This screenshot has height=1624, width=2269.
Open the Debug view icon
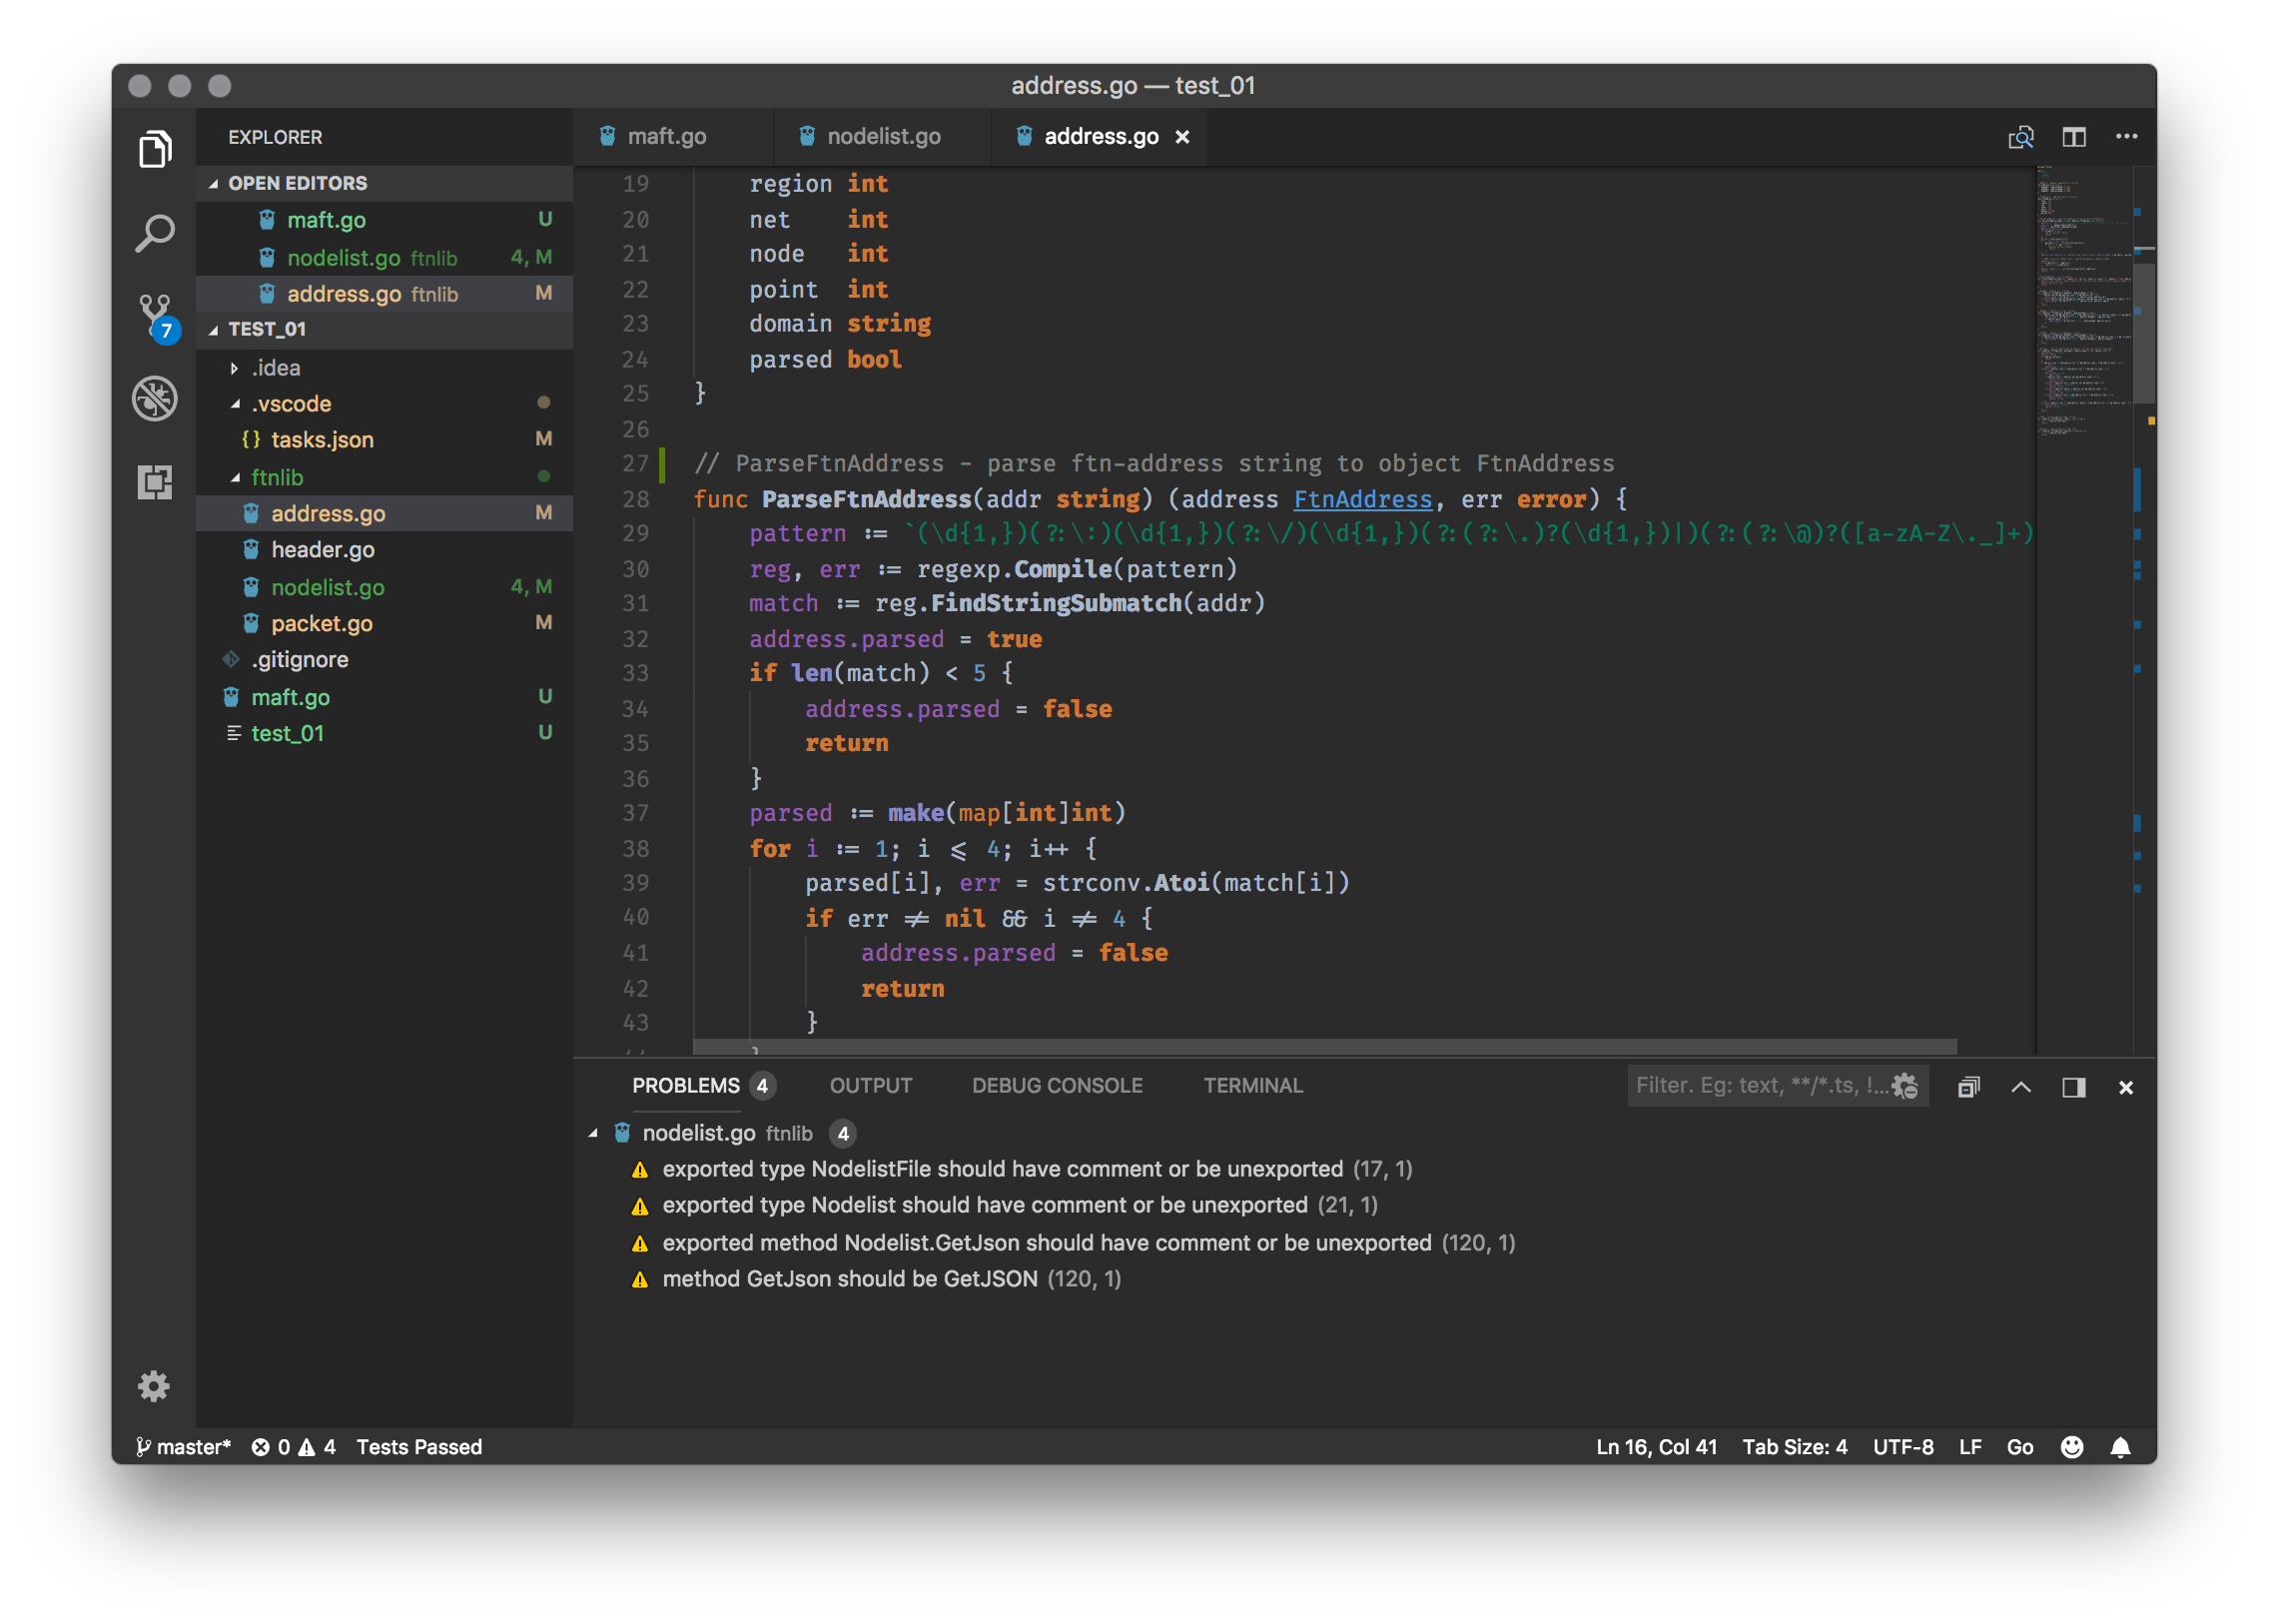tap(155, 398)
